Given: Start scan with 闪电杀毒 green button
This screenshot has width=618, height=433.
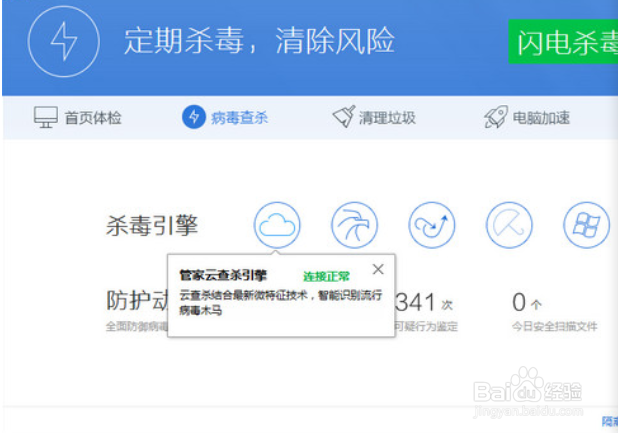Looking at the screenshot, I should 563,41.
